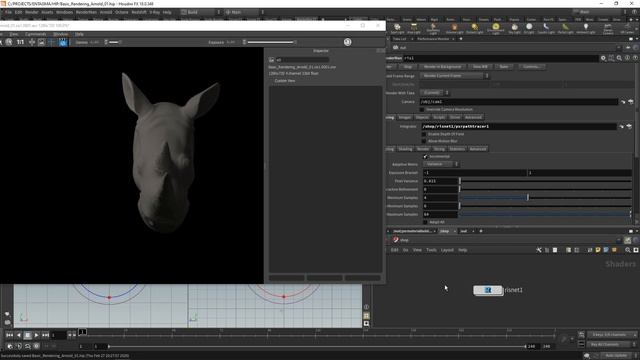The height and width of the screenshot is (360, 640).
Task: Click the Camera path field /obj/cam1
Action: [x=518, y=102]
